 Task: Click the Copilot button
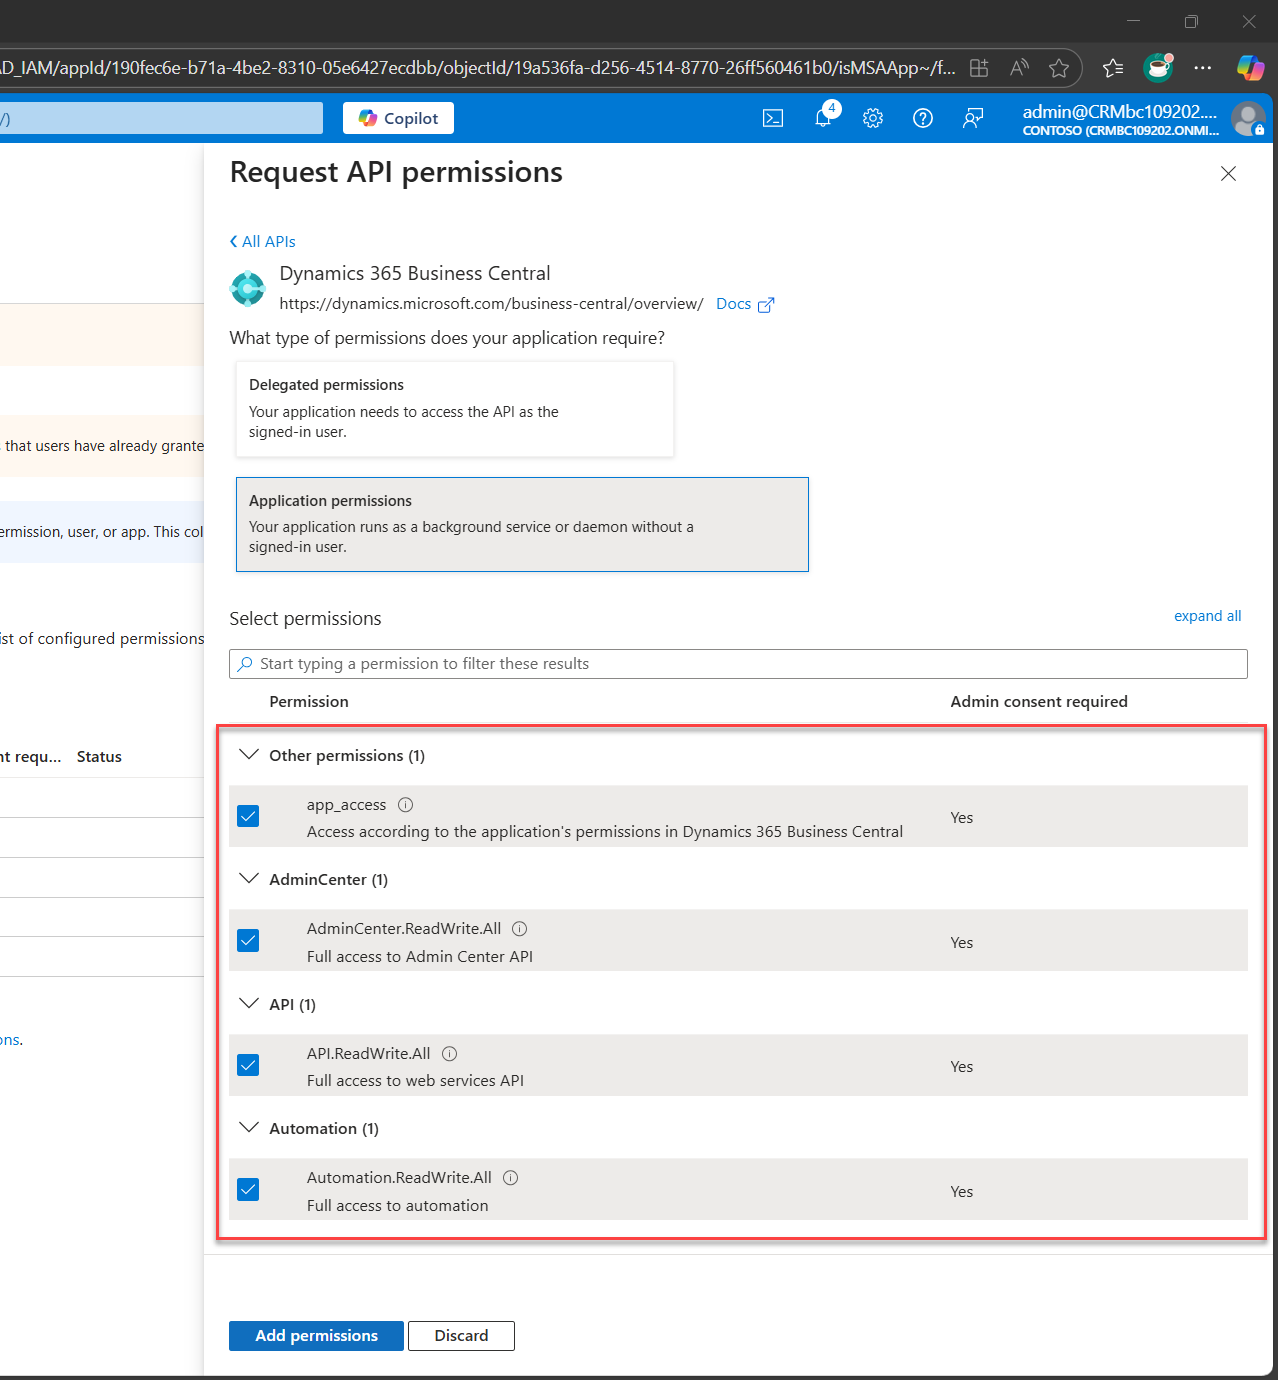pyautogui.click(x=398, y=118)
